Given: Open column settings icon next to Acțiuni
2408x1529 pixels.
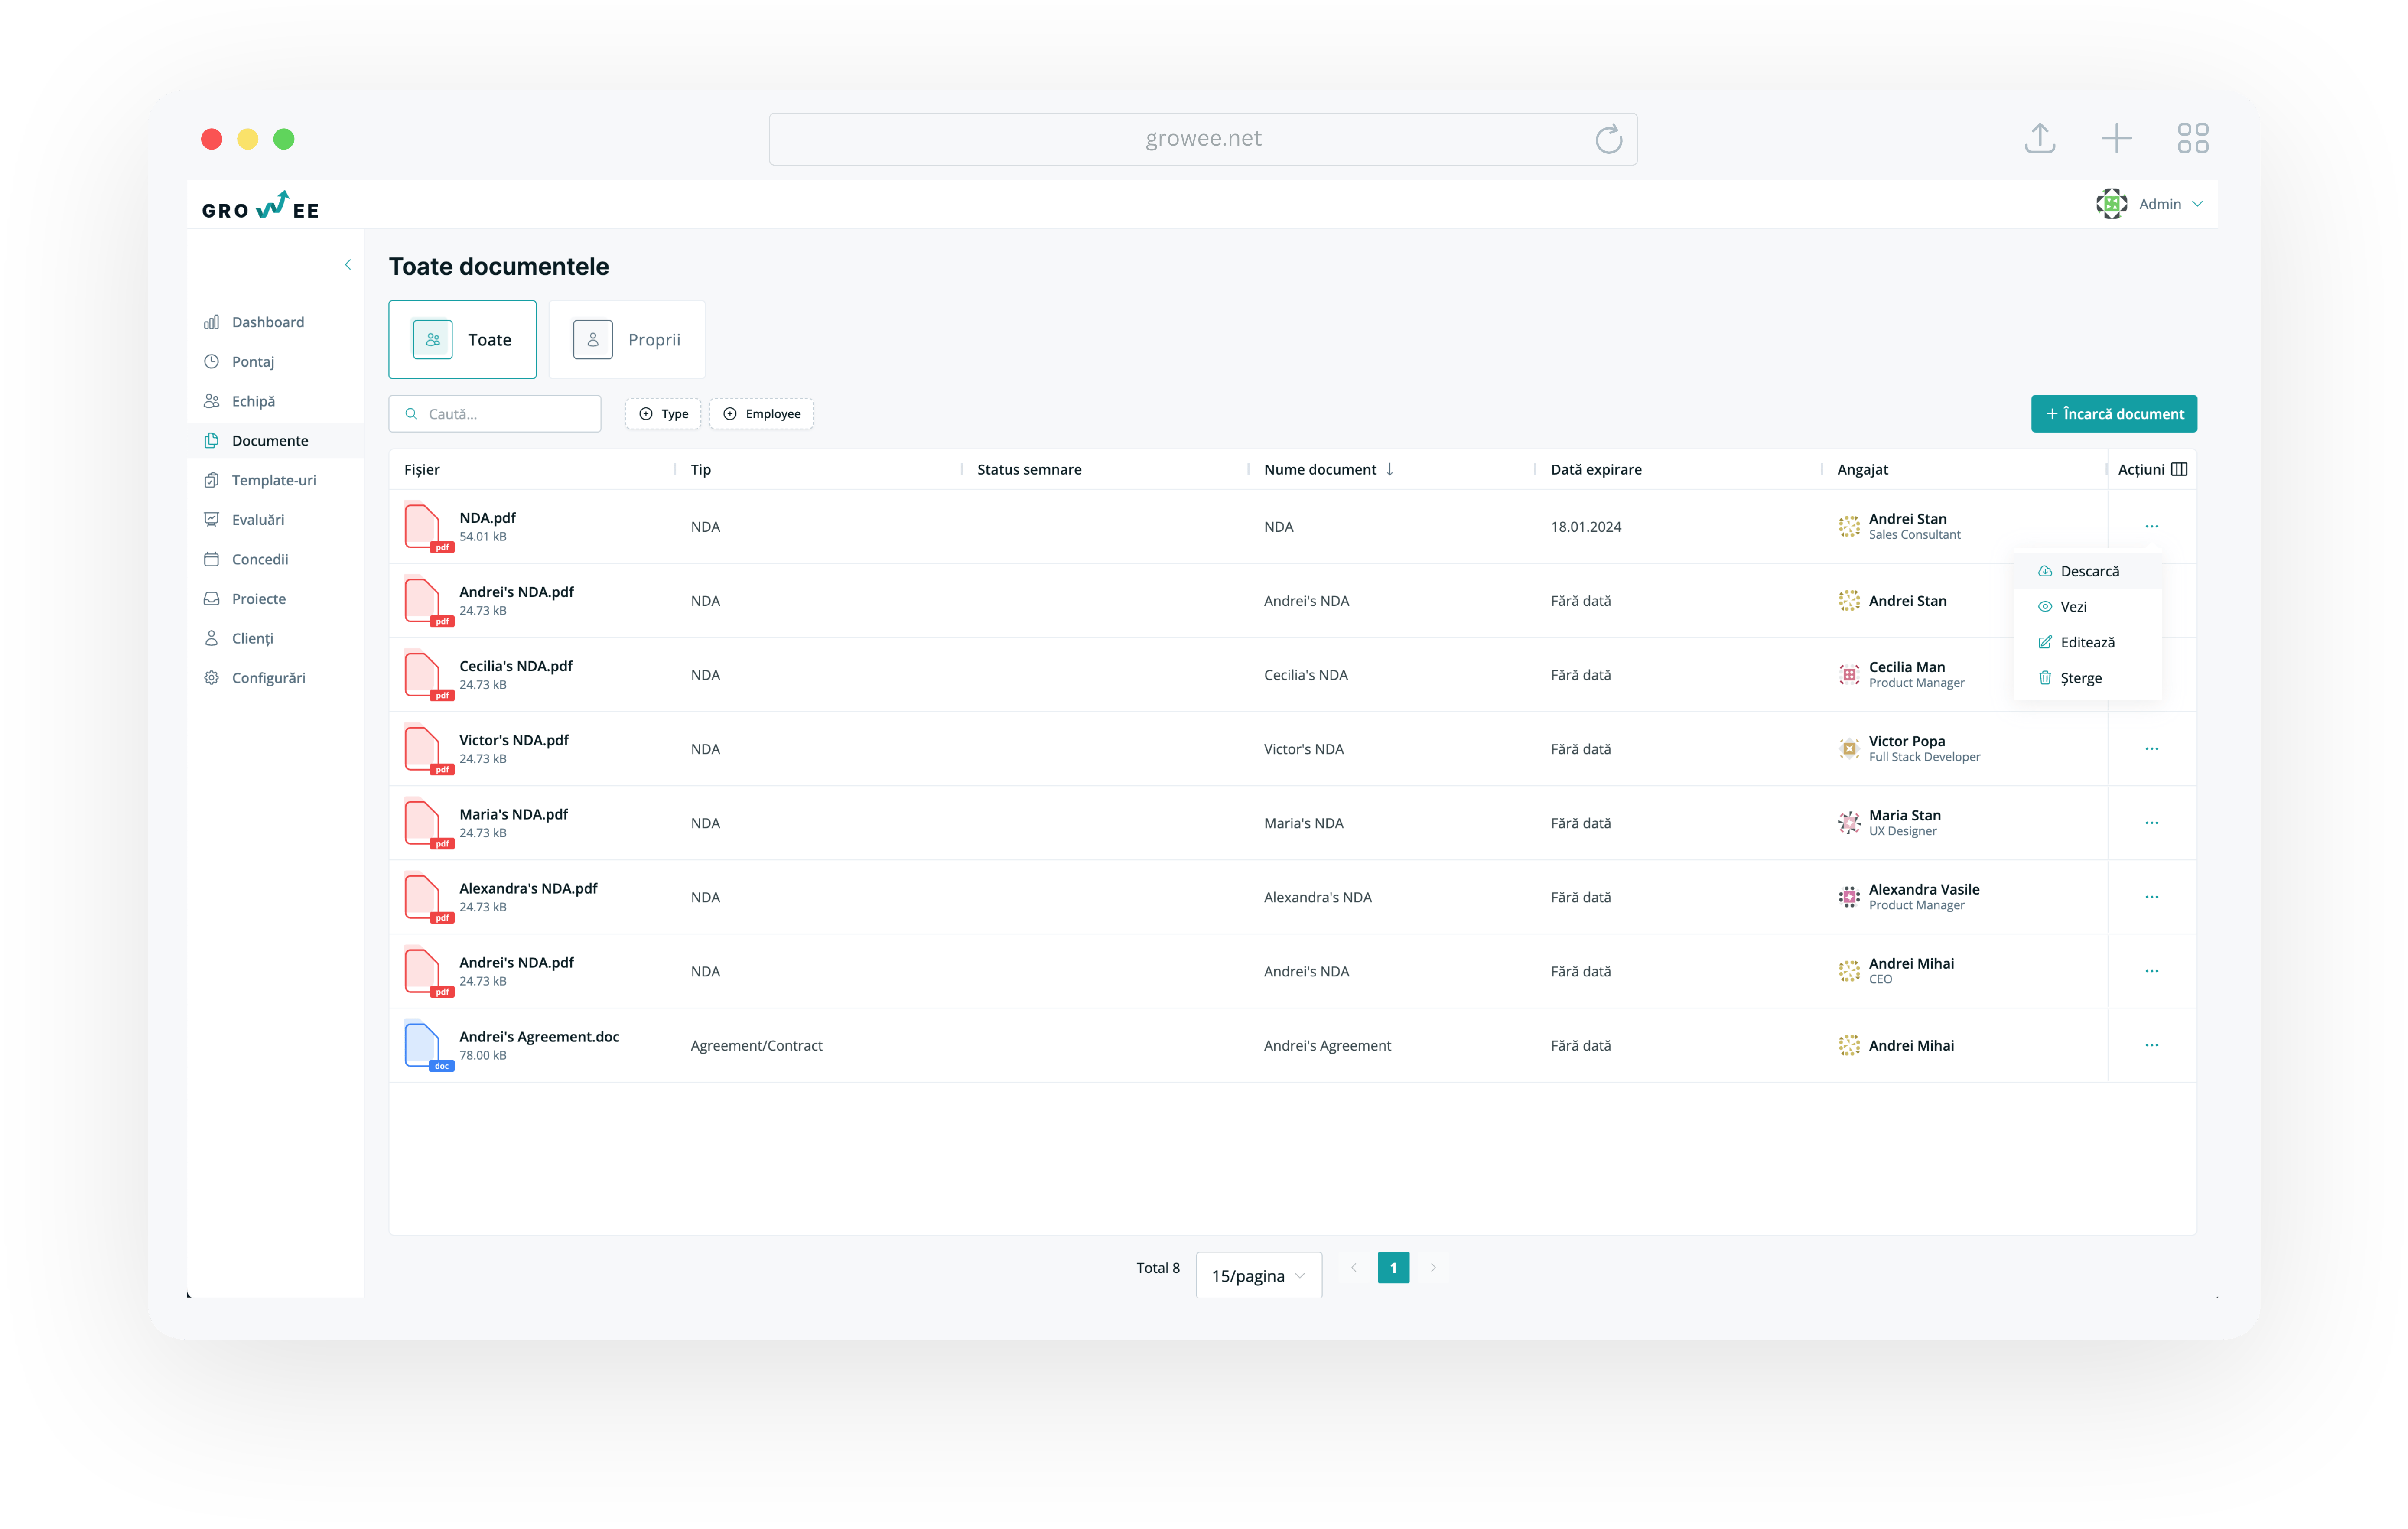Looking at the screenshot, I should [x=2179, y=469].
